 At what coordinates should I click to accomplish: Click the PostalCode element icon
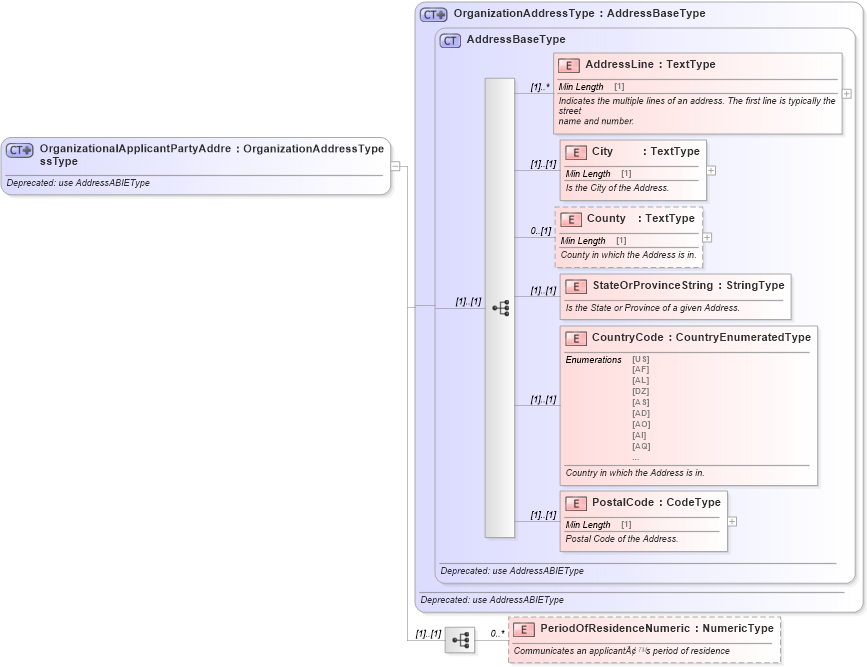tap(576, 503)
